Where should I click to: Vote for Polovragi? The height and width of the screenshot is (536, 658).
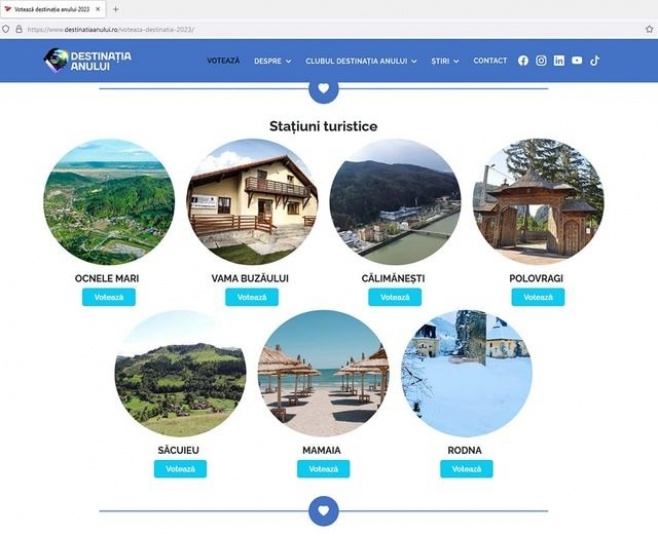pyautogui.click(x=538, y=297)
